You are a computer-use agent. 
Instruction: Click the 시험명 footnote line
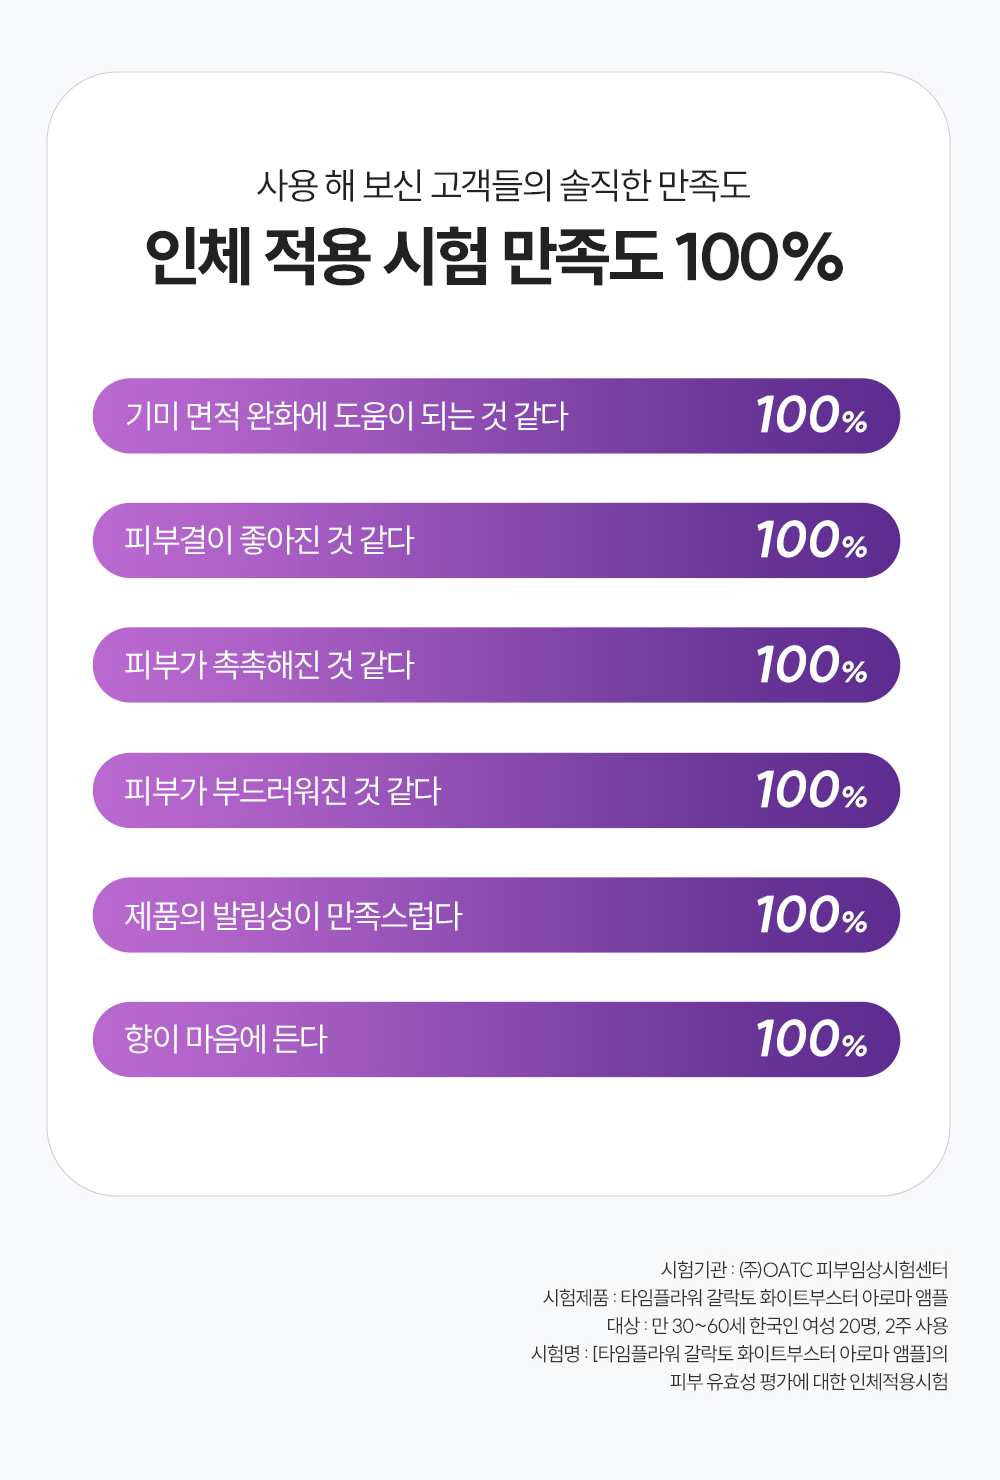point(739,1354)
